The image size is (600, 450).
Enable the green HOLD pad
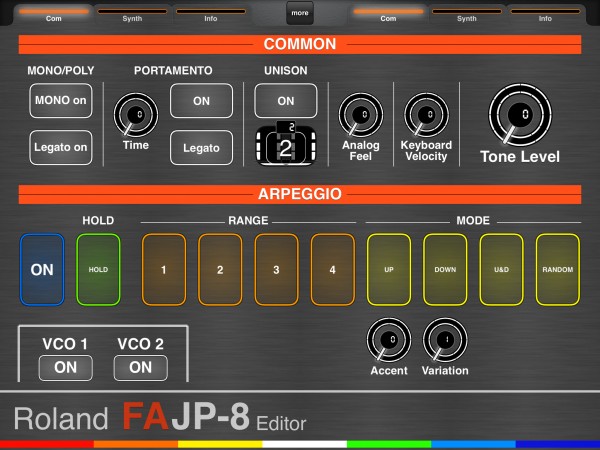(x=98, y=270)
